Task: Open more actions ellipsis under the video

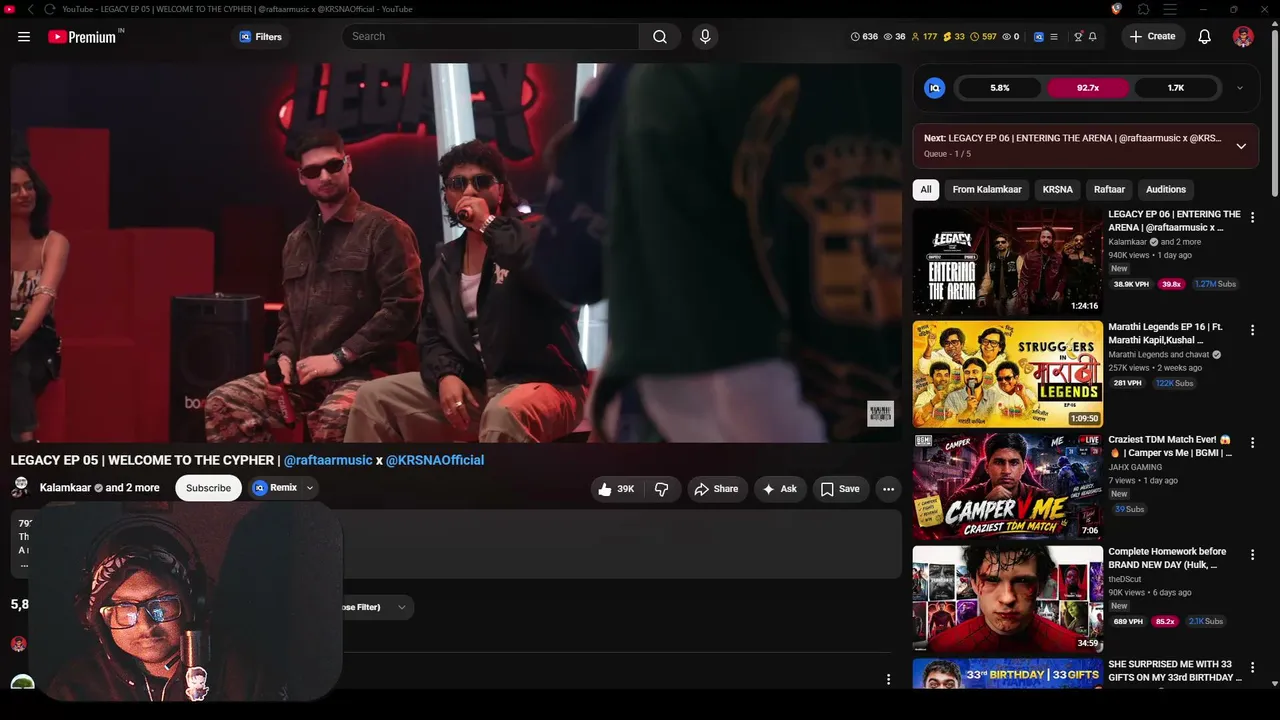Action: (x=888, y=489)
